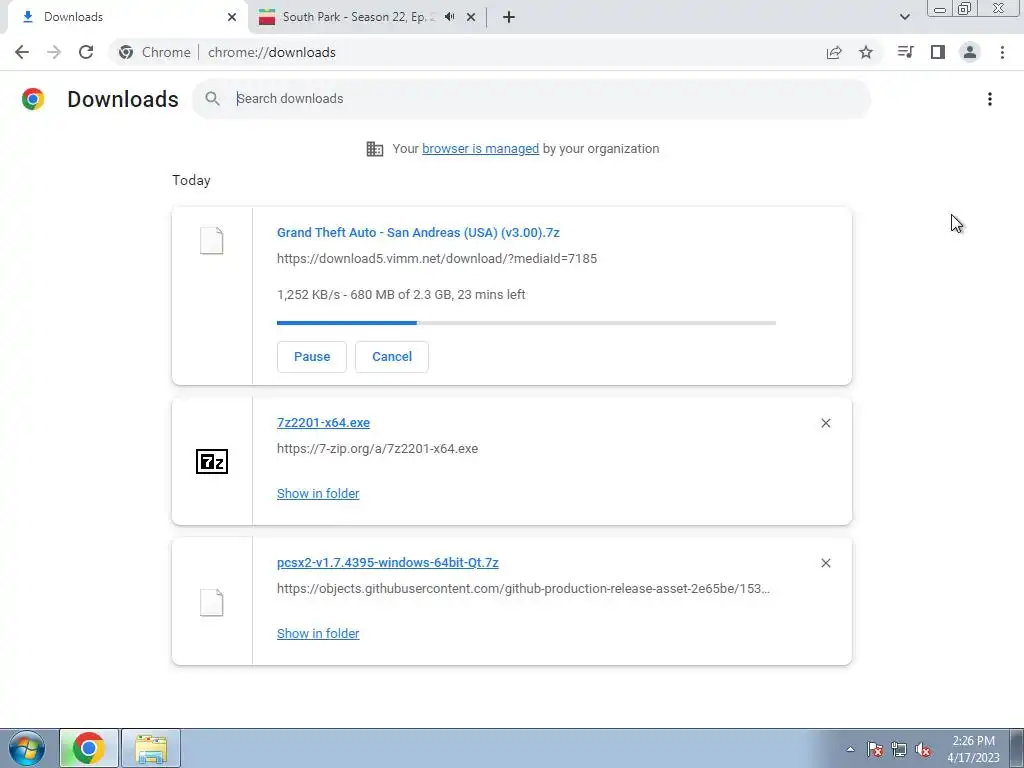This screenshot has width=1024, height=768.
Task: Click the forward navigation arrow
Action: (x=54, y=52)
